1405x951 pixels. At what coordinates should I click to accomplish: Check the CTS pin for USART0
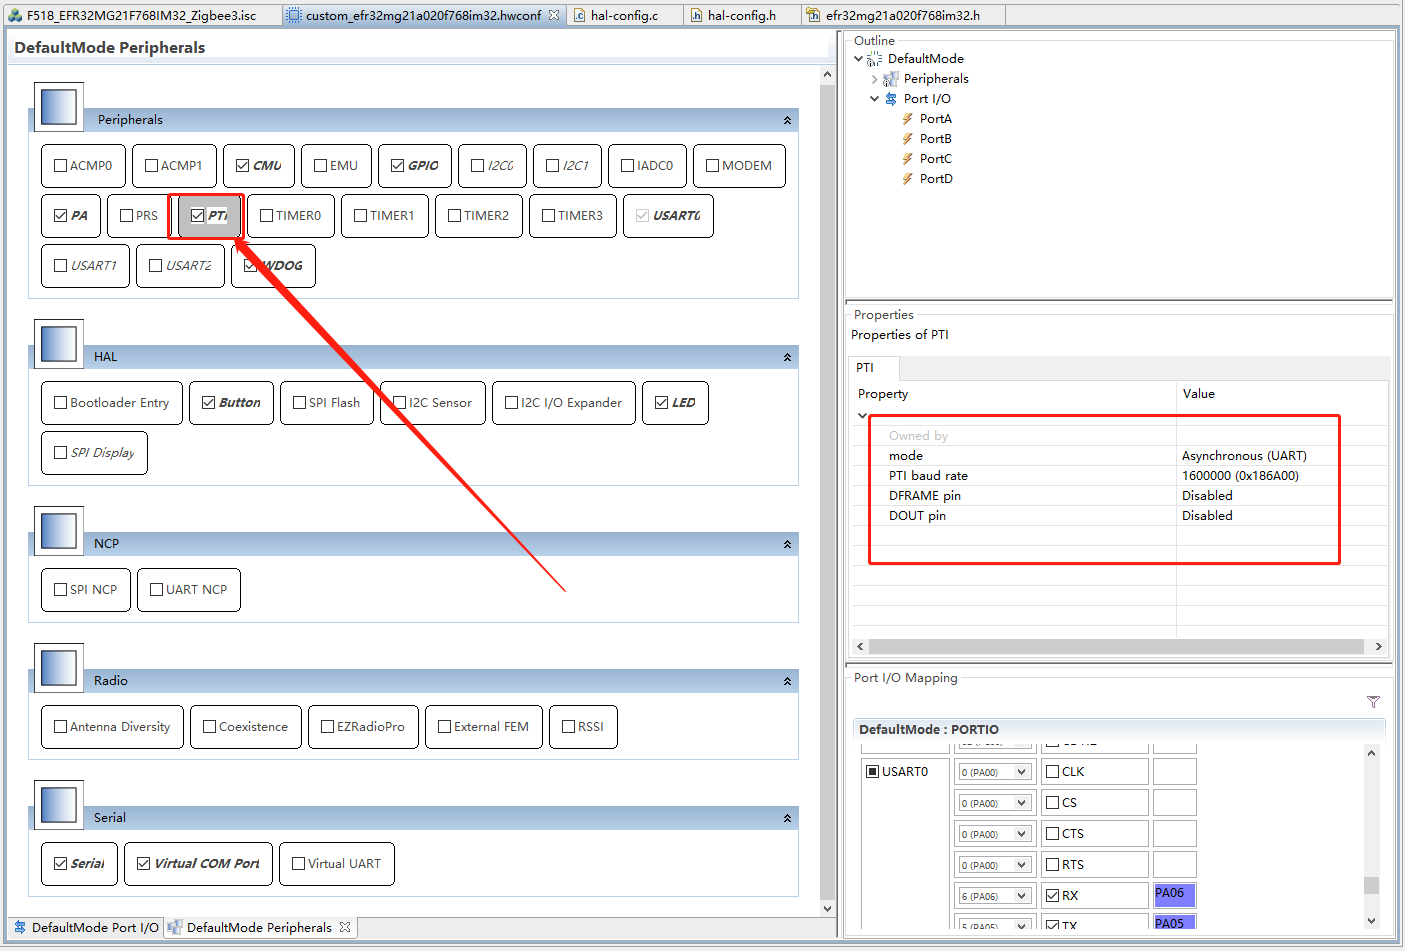pos(1052,833)
